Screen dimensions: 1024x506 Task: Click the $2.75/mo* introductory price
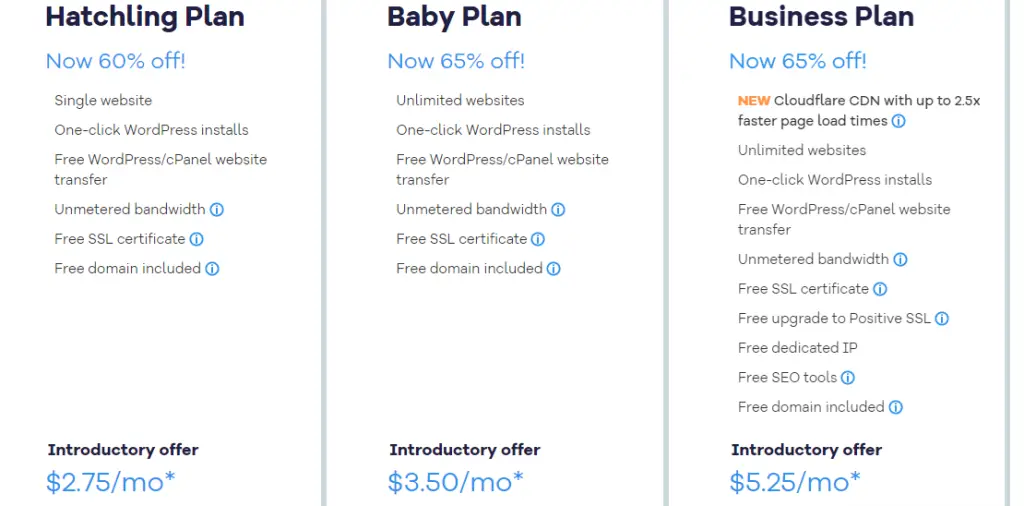tap(111, 482)
